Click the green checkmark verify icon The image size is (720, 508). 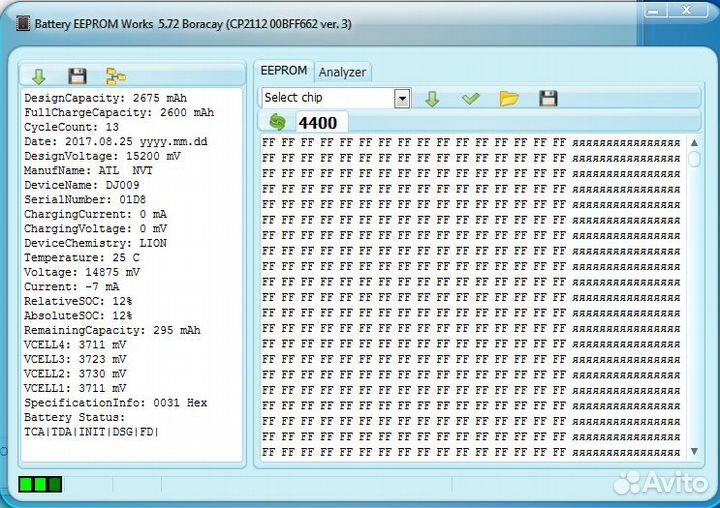471,98
